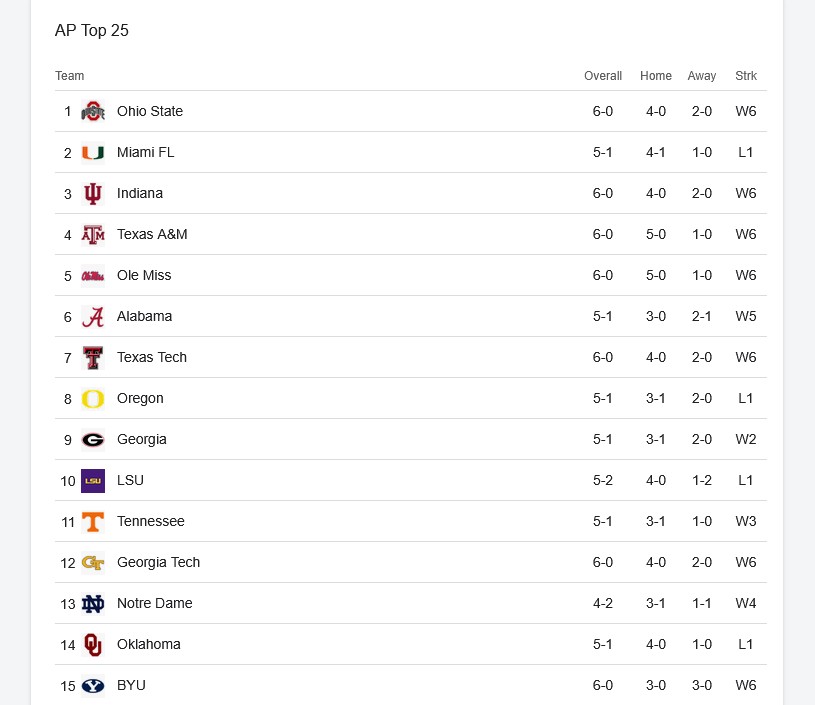This screenshot has width=815, height=705.
Task: Select the BYU team name
Action: click(131, 685)
